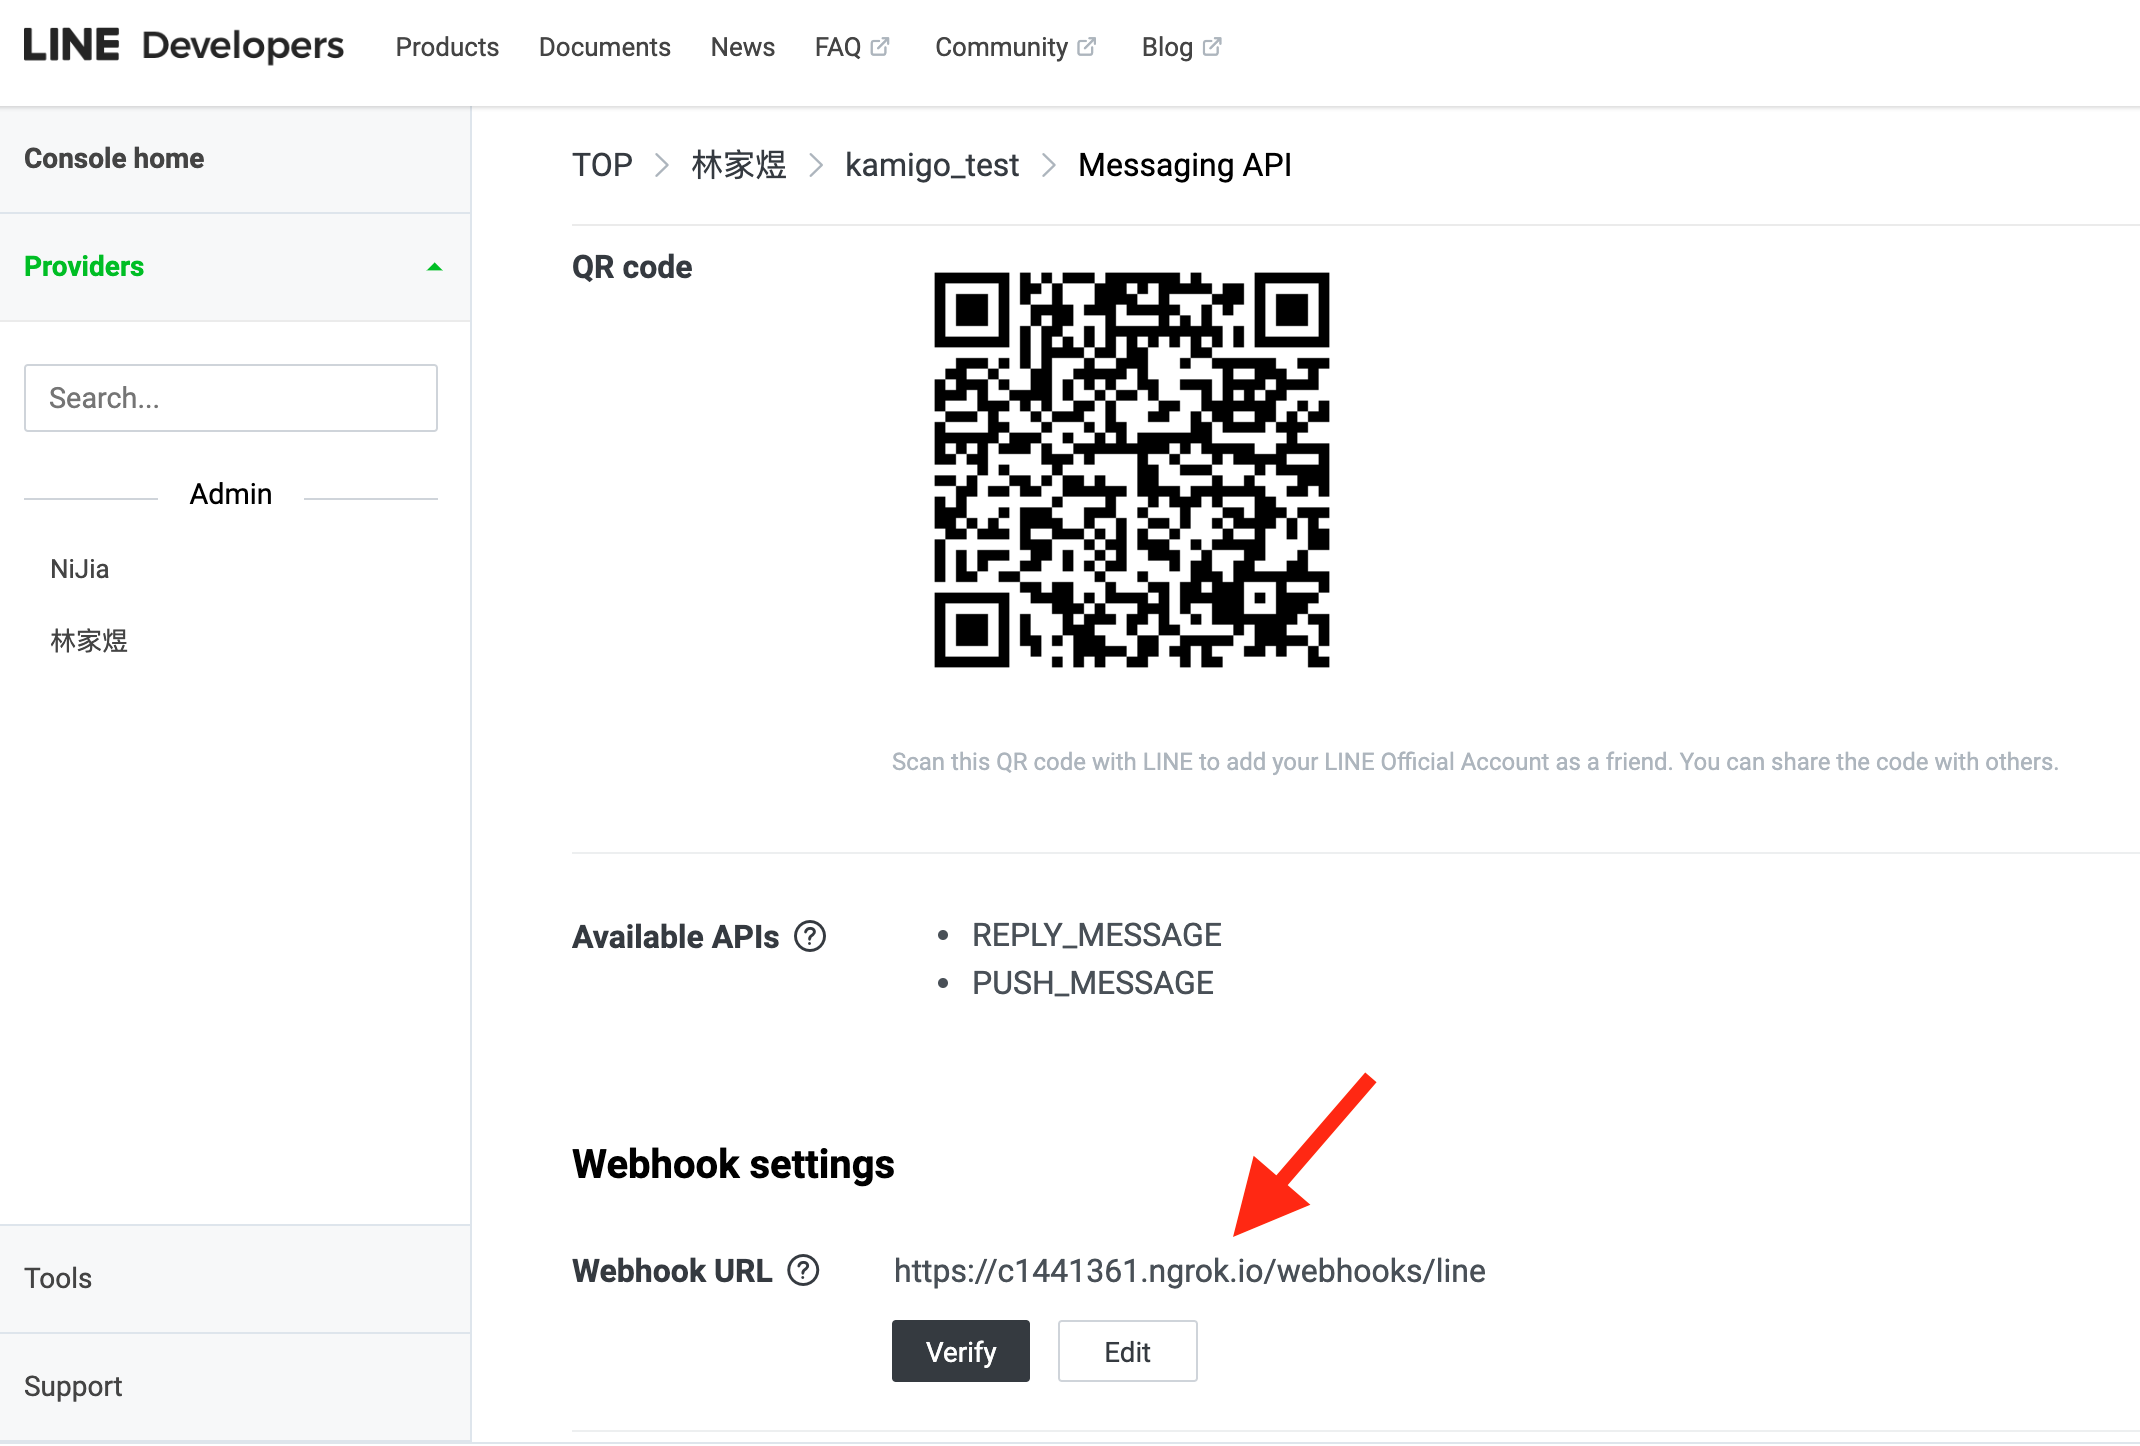Go to the News page
Screen dimensions: 2140x1446
[742, 47]
